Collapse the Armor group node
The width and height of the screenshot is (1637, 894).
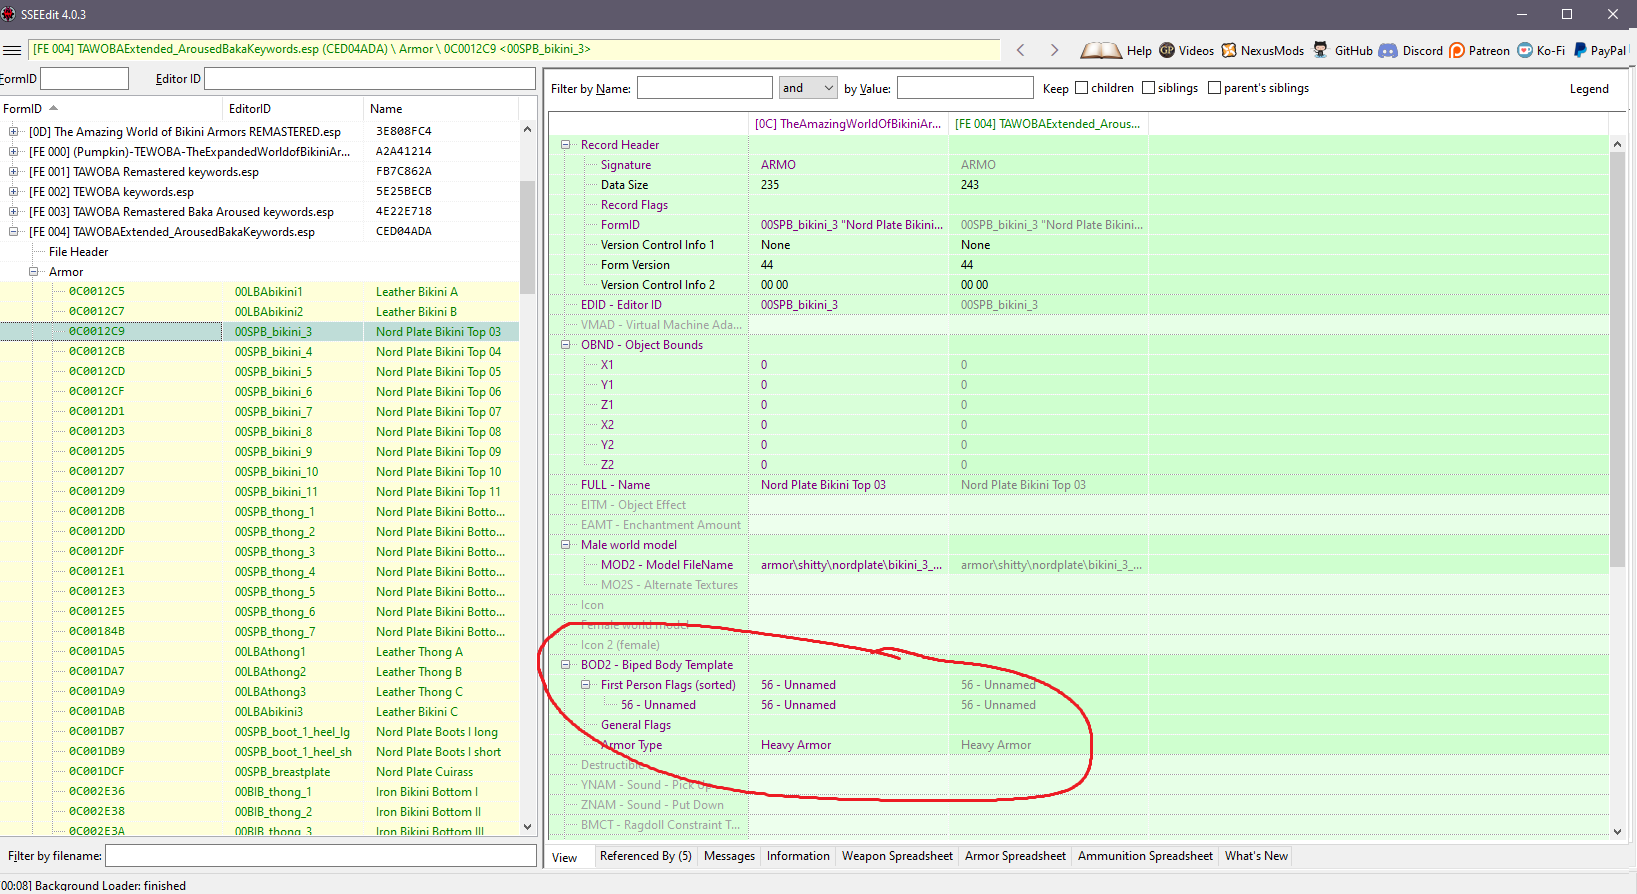click(x=33, y=271)
